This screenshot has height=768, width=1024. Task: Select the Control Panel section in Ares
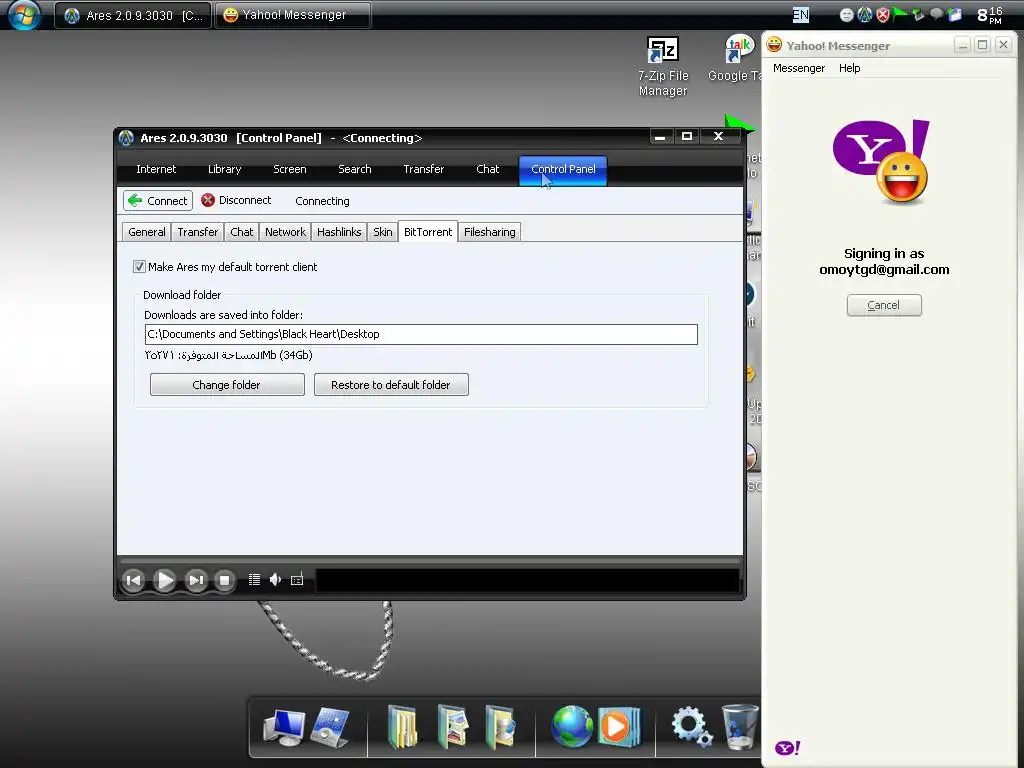563,170
